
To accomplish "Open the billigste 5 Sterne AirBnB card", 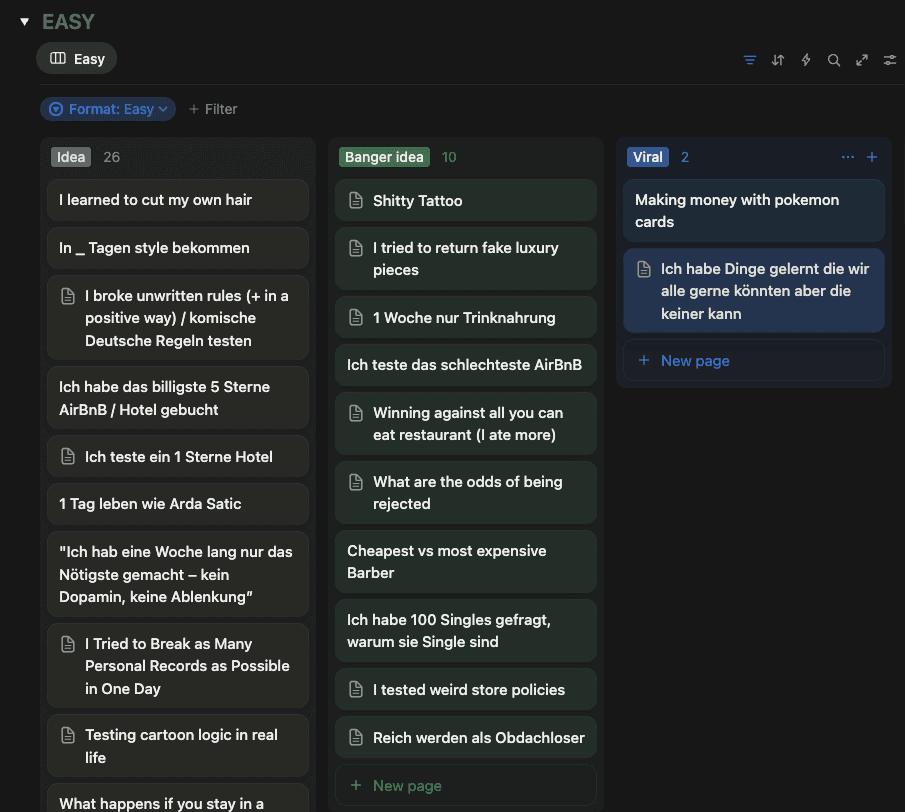I will click(178, 398).
